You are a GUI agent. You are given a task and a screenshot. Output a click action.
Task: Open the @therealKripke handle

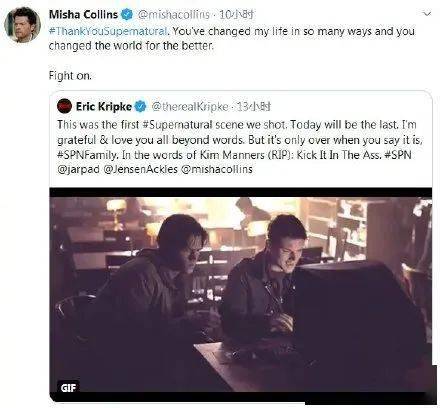[x=190, y=107]
